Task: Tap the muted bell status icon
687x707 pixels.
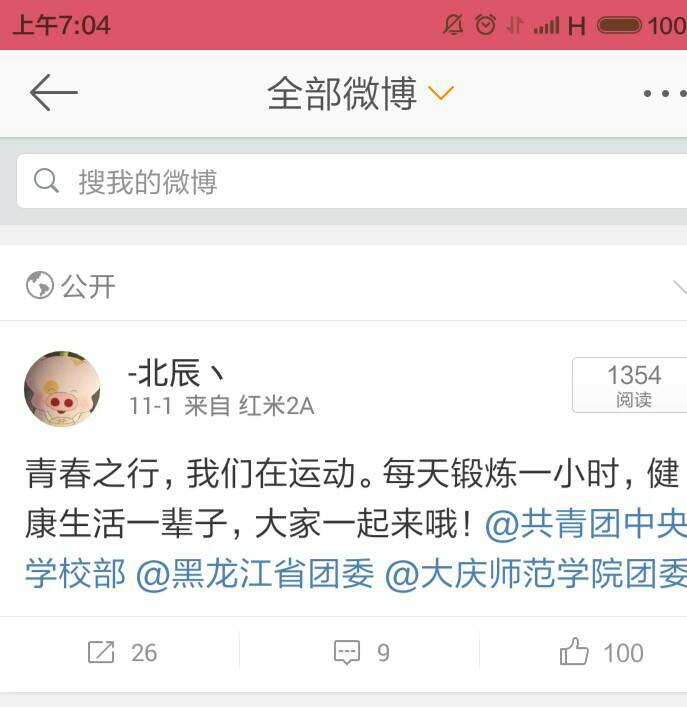Action: tap(453, 25)
